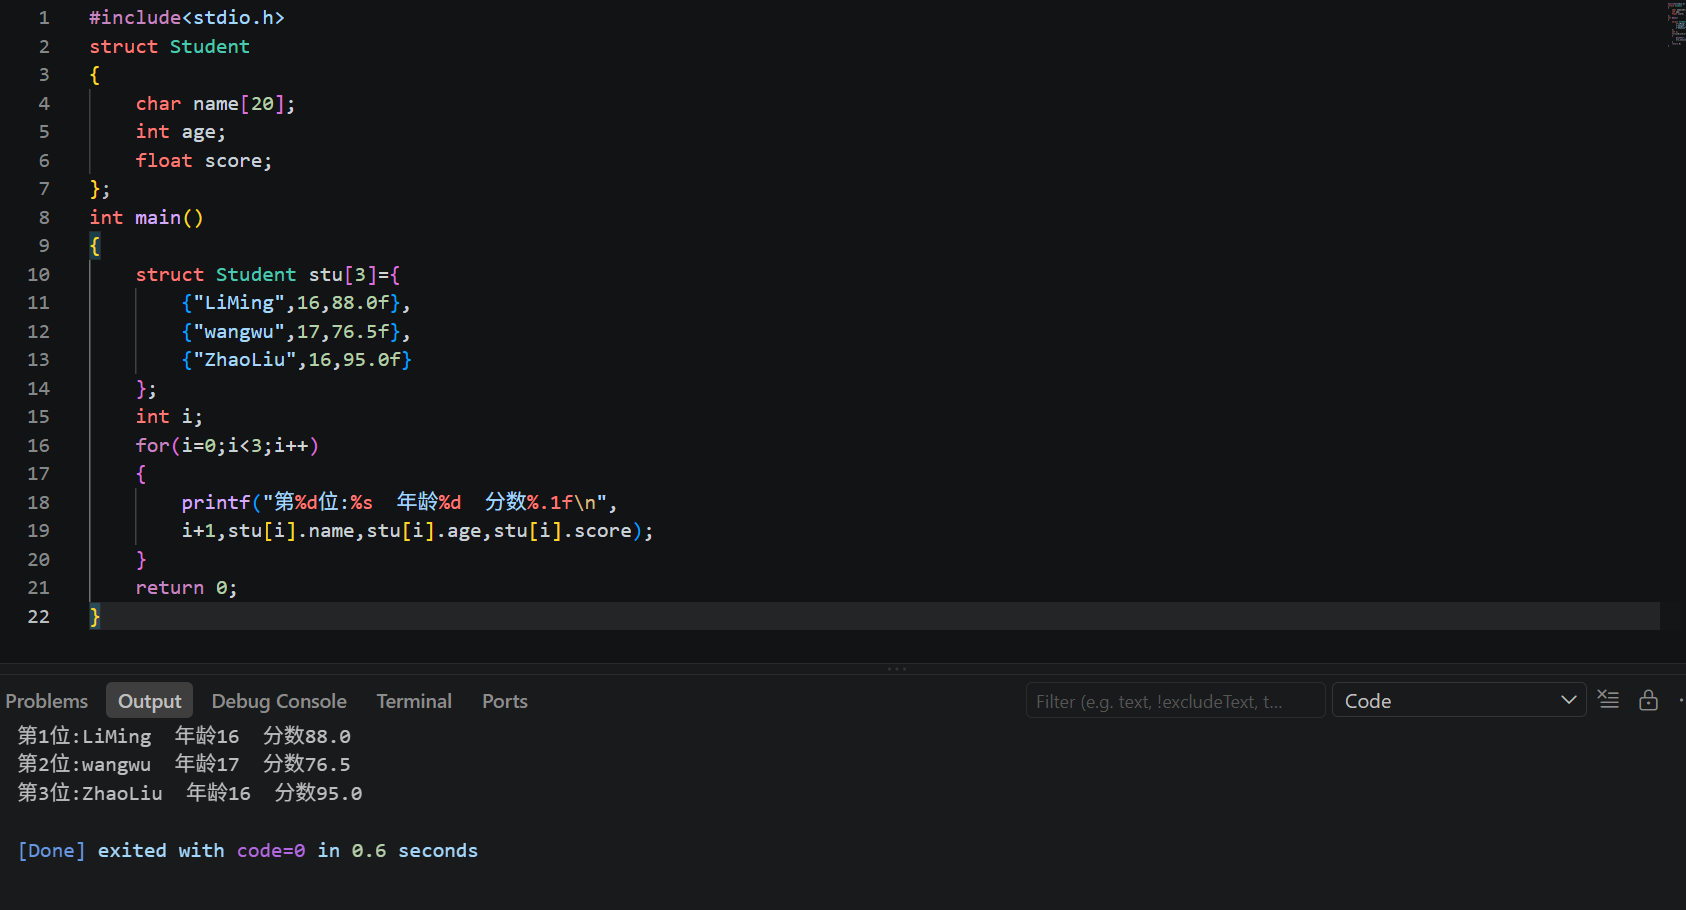
Task: Click output line '第1位:LiMing'
Action: coord(184,736)
